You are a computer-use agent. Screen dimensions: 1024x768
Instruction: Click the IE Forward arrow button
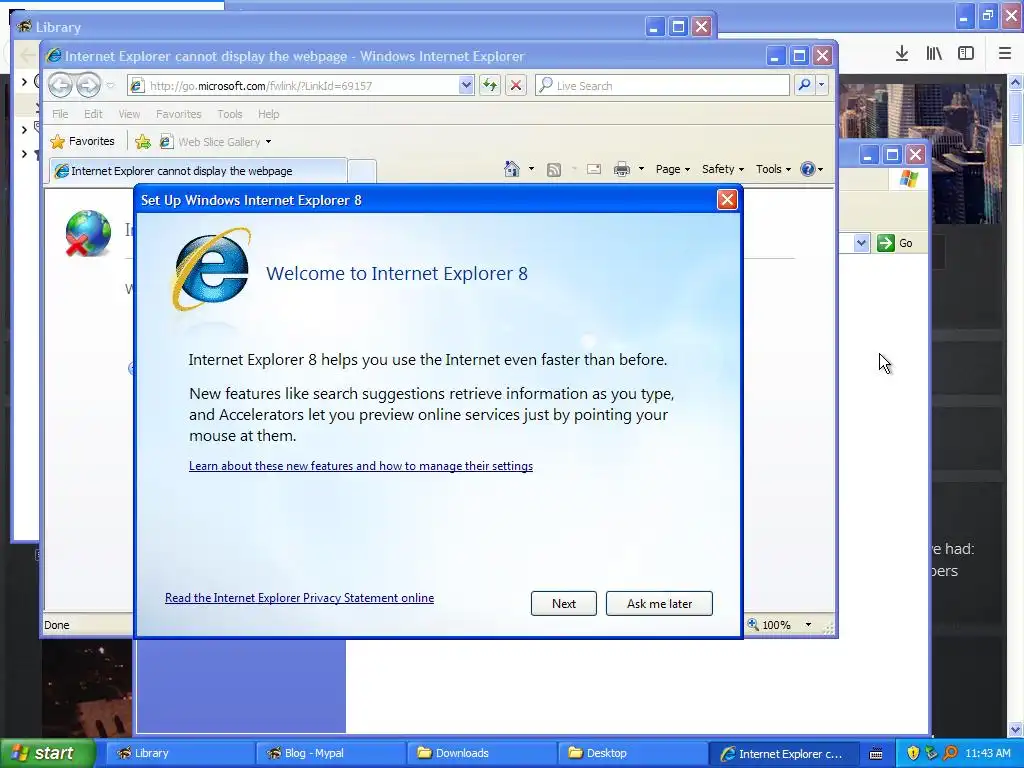point(88,85)
